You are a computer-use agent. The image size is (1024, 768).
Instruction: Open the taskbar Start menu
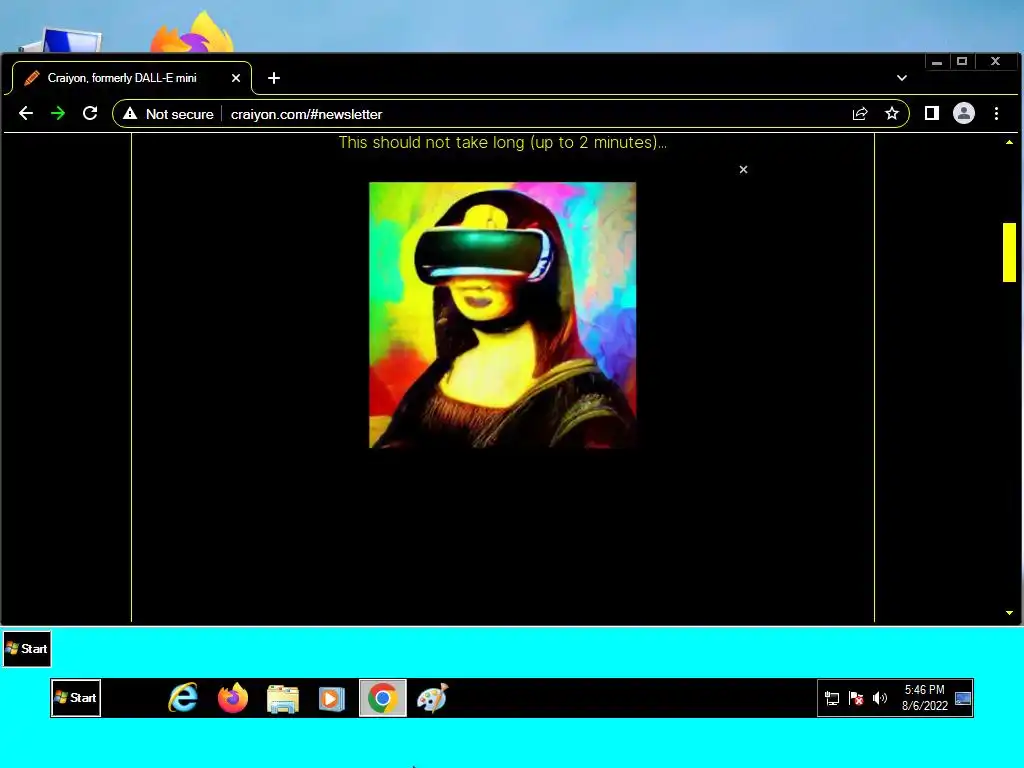[76, 698]
